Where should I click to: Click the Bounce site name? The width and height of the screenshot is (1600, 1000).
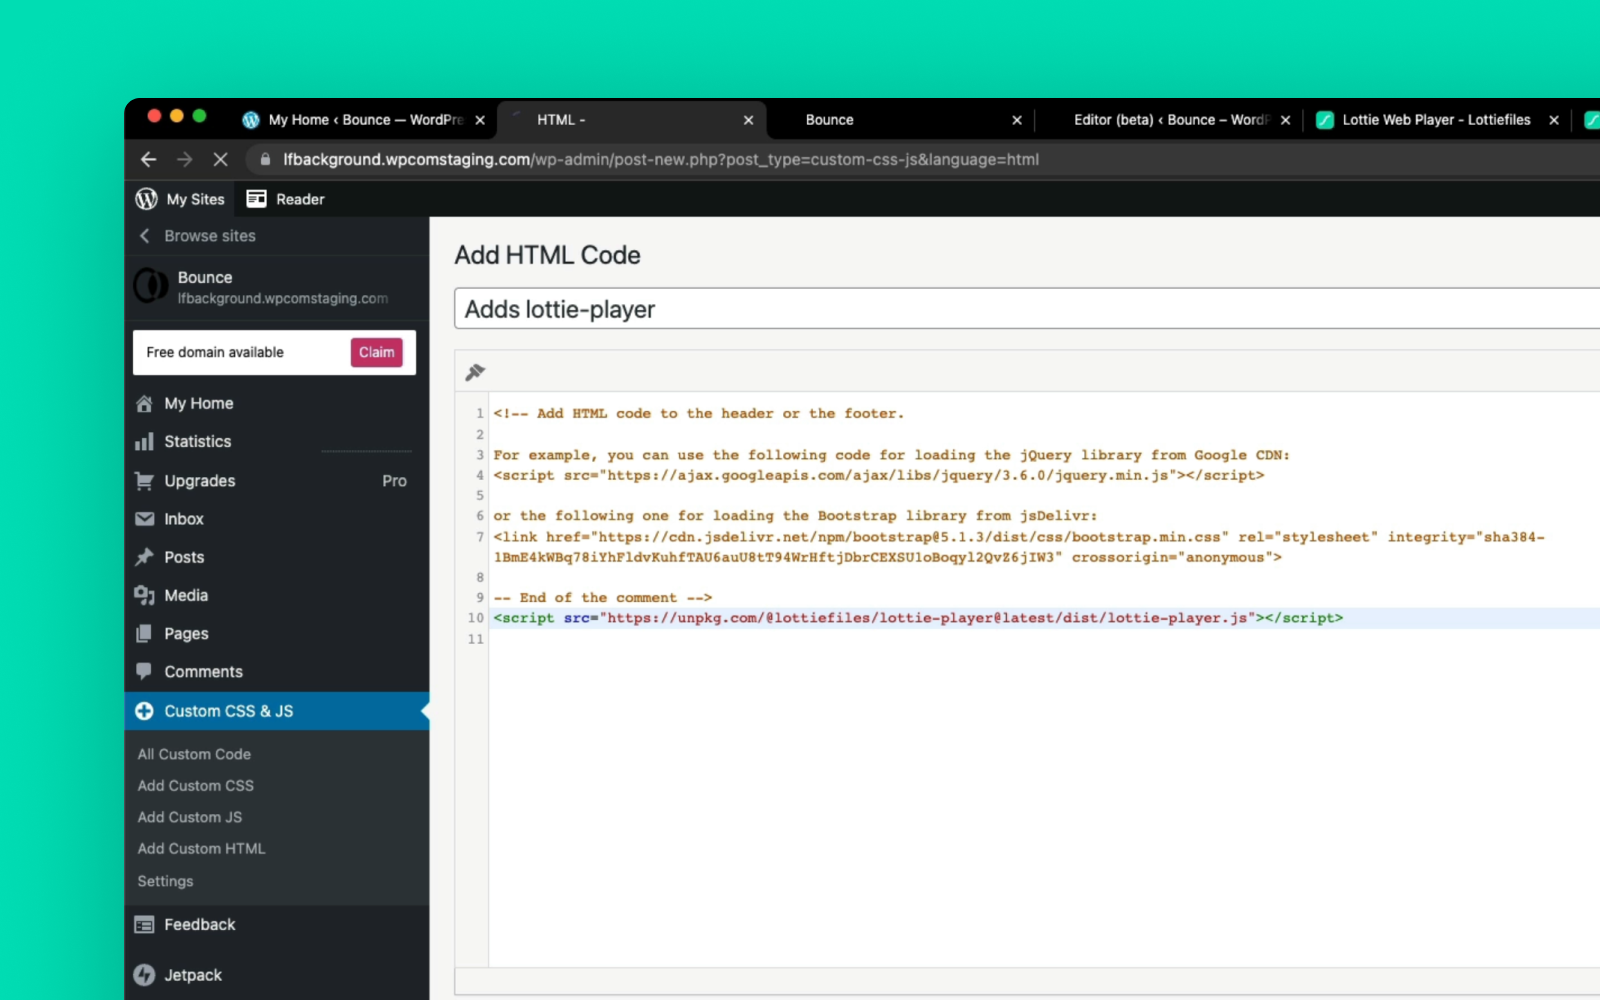point(205,277)
